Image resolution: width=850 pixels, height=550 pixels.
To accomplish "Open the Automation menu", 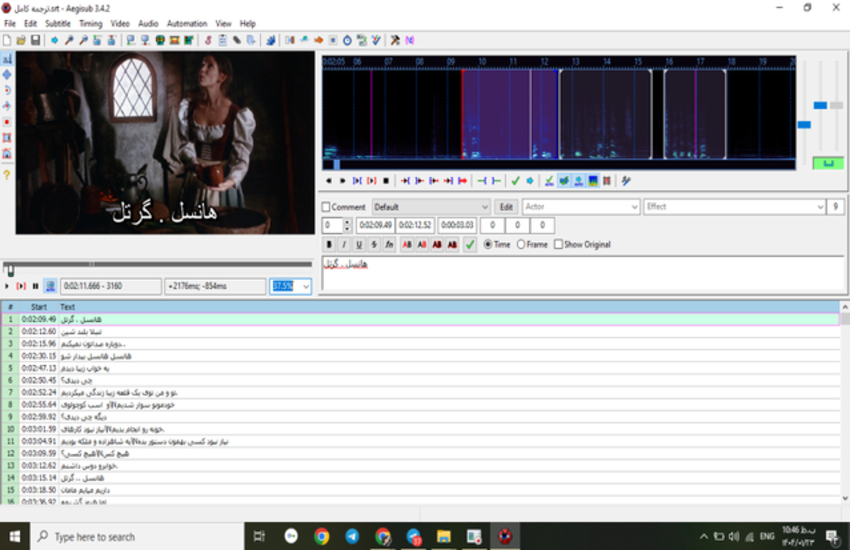I will [x=187, y=23].
